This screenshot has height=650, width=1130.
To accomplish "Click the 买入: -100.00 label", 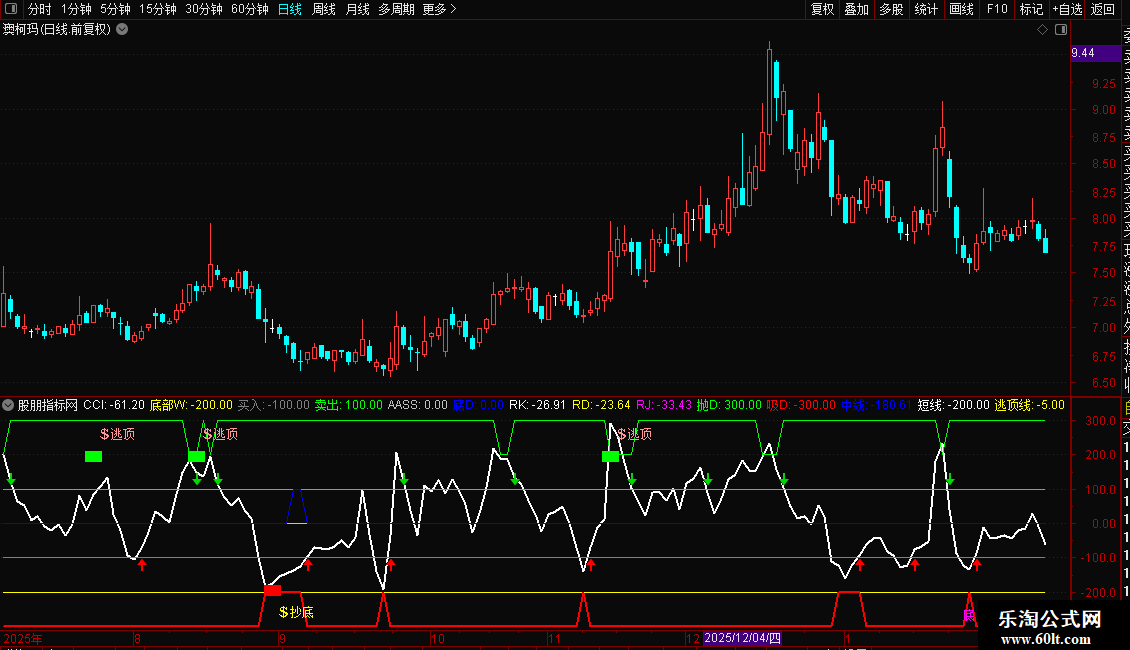I will [x=274, y=405].
